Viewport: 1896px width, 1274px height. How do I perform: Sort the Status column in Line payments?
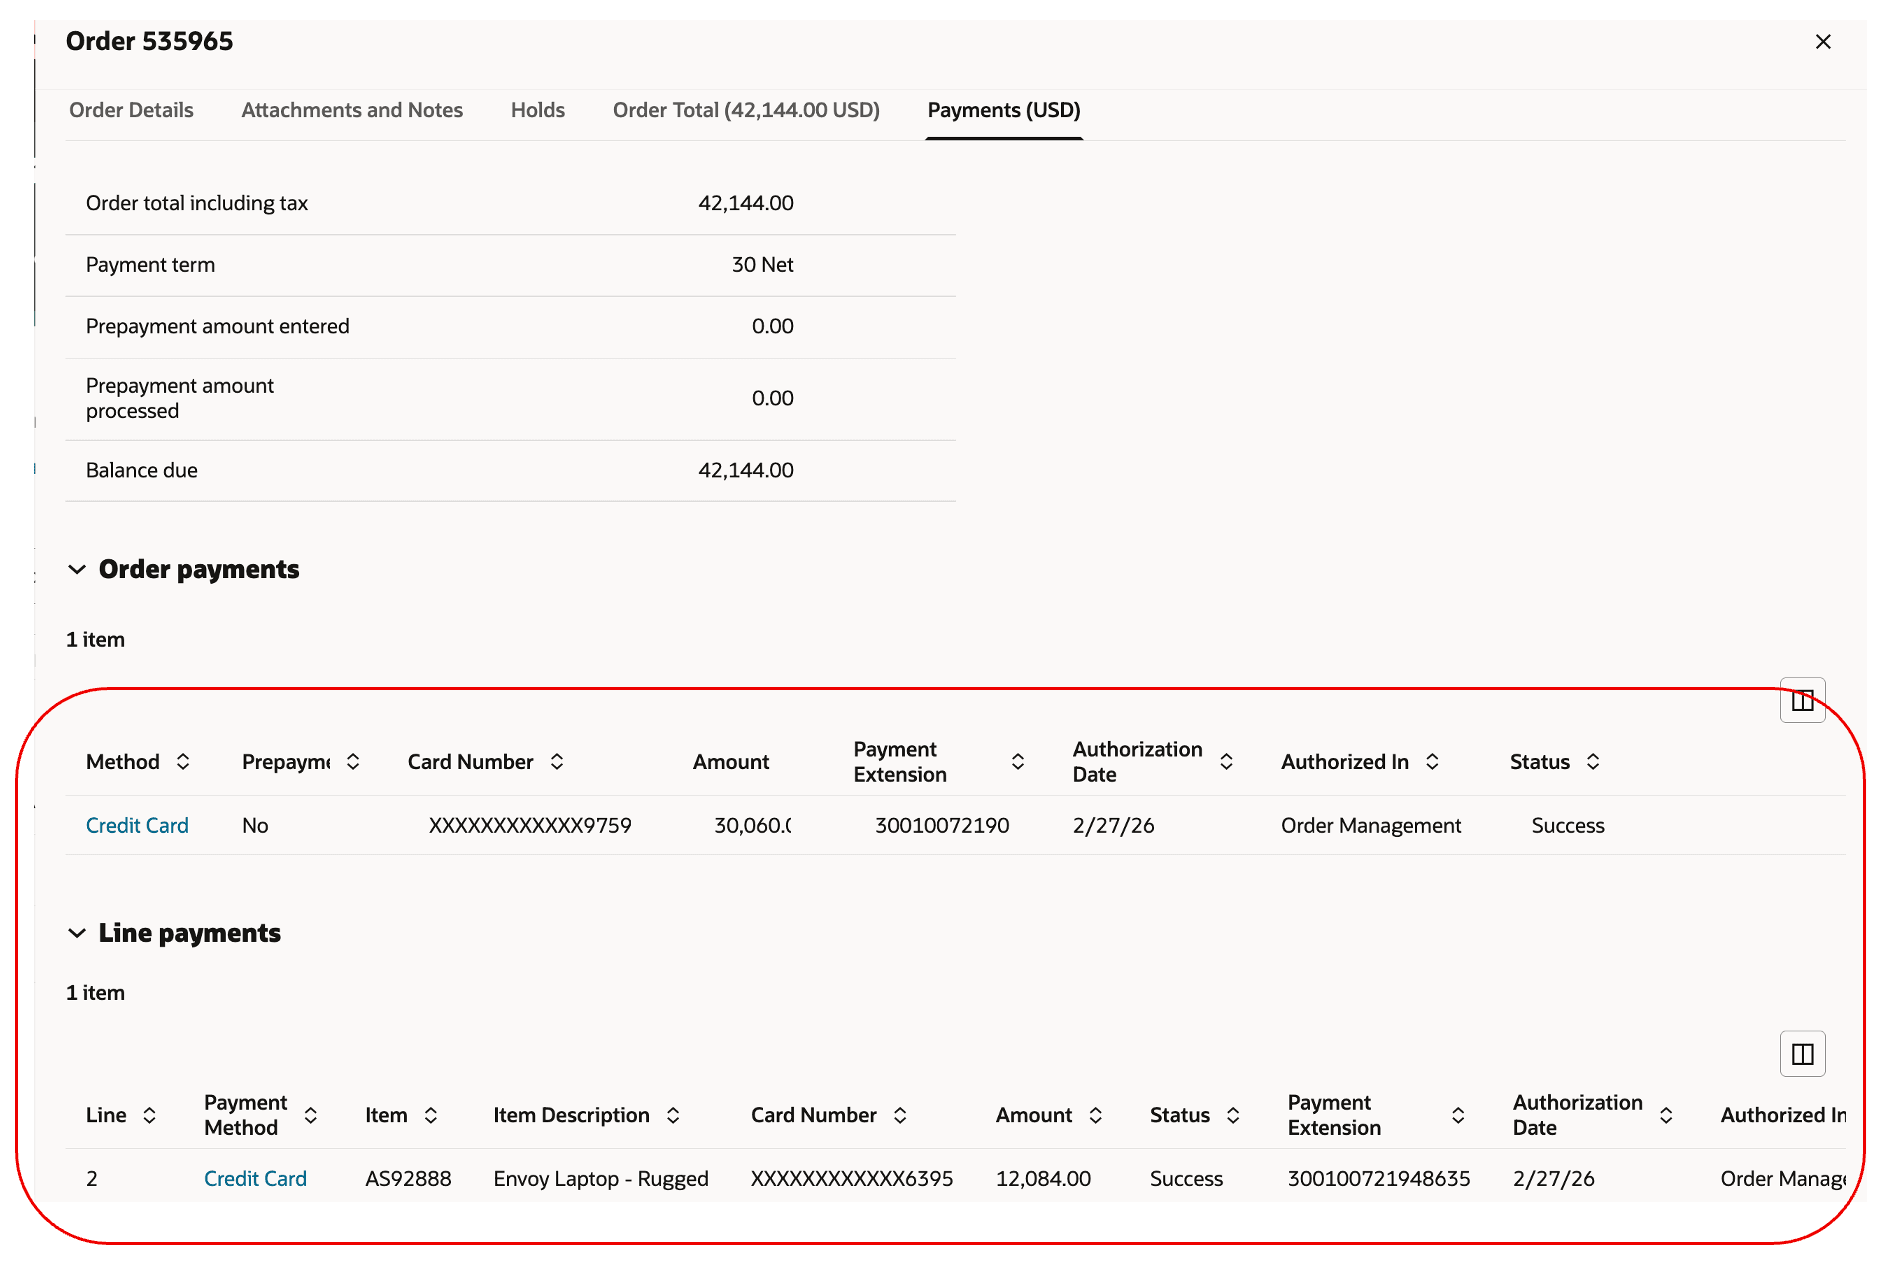[1233, 1115]
